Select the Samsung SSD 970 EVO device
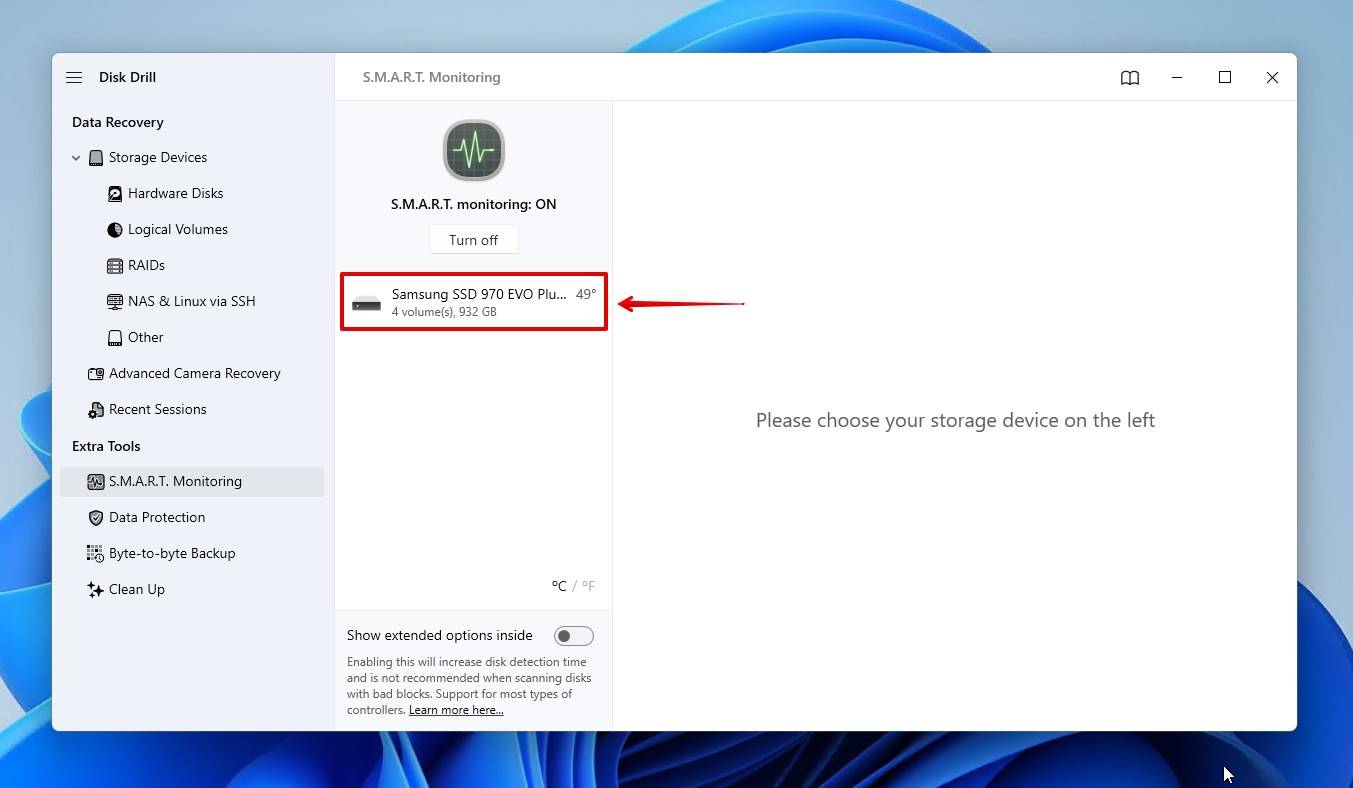 pyautogui.click(x=473, y=301)
